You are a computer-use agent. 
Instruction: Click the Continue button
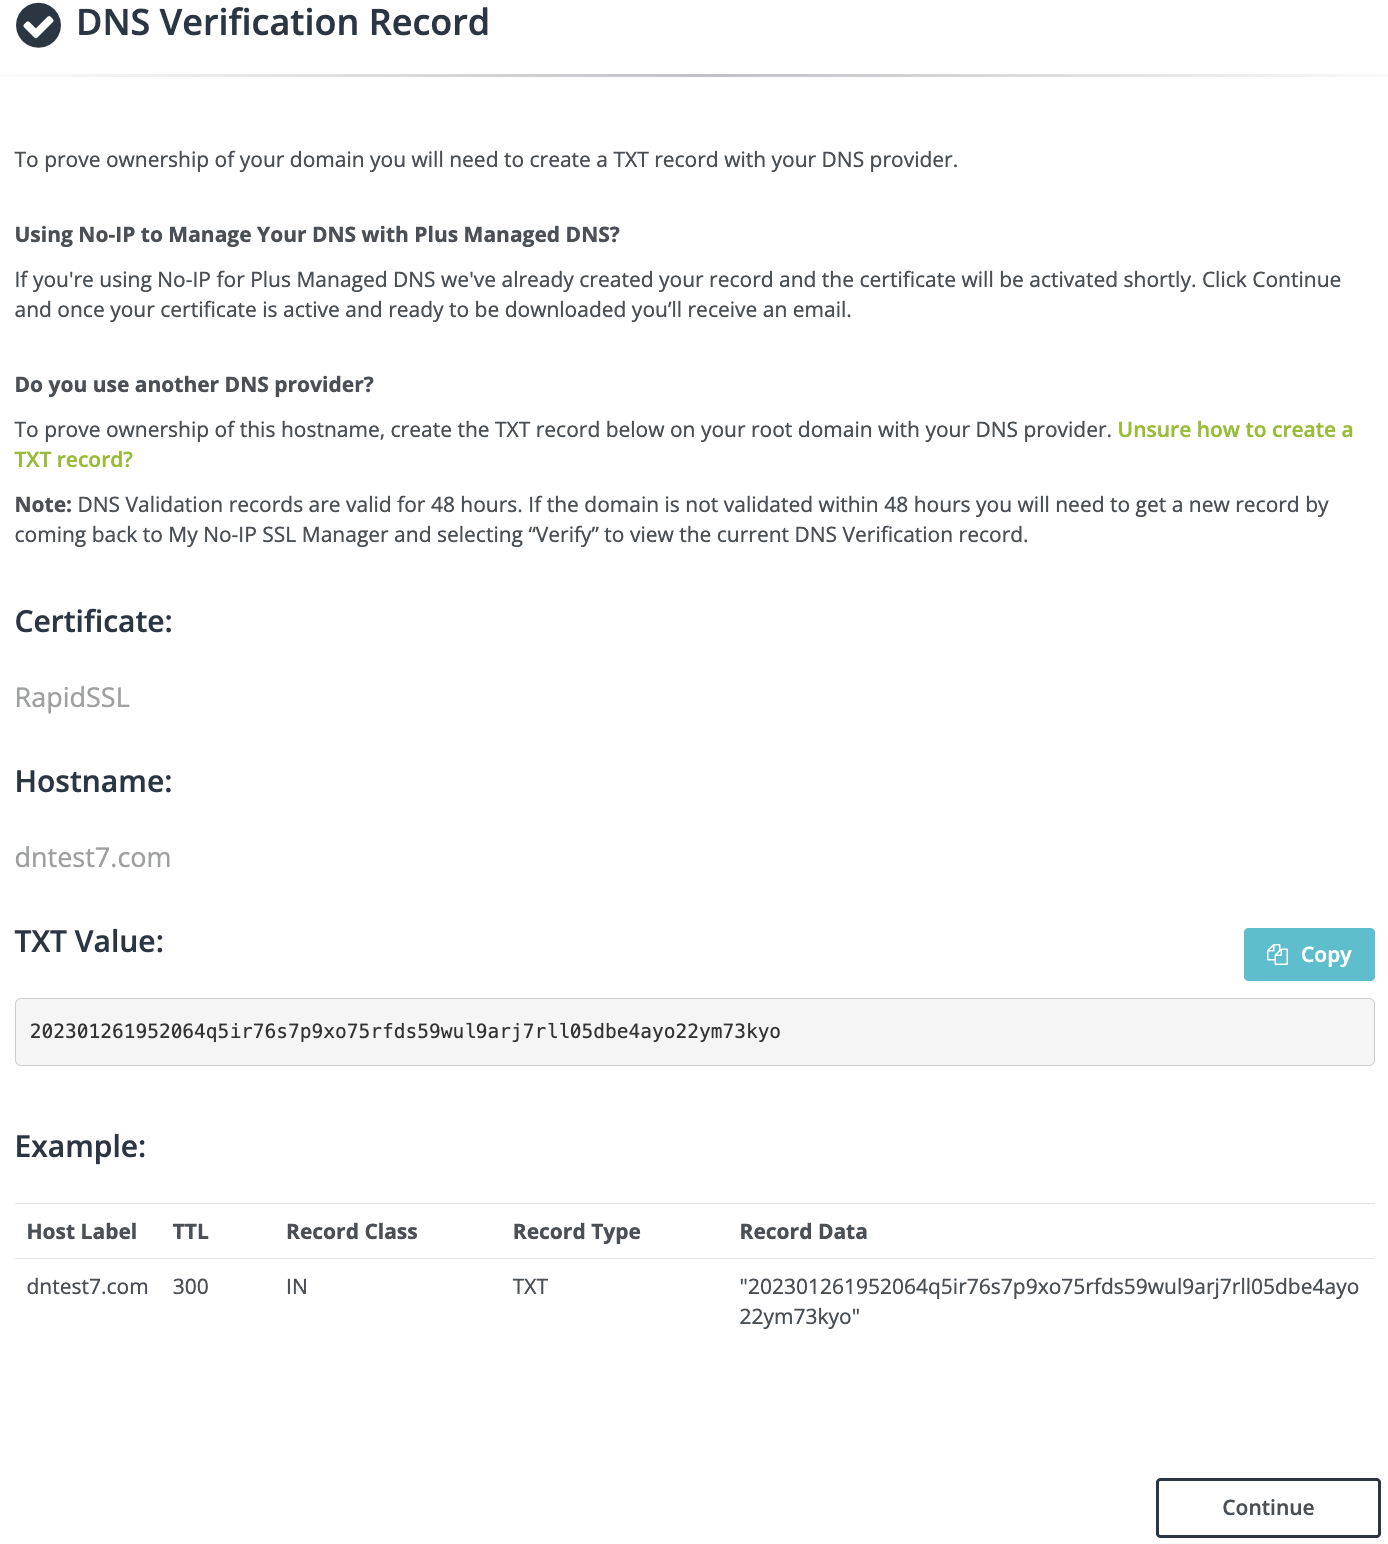pyautogui.click(x=1268, y=1507)
